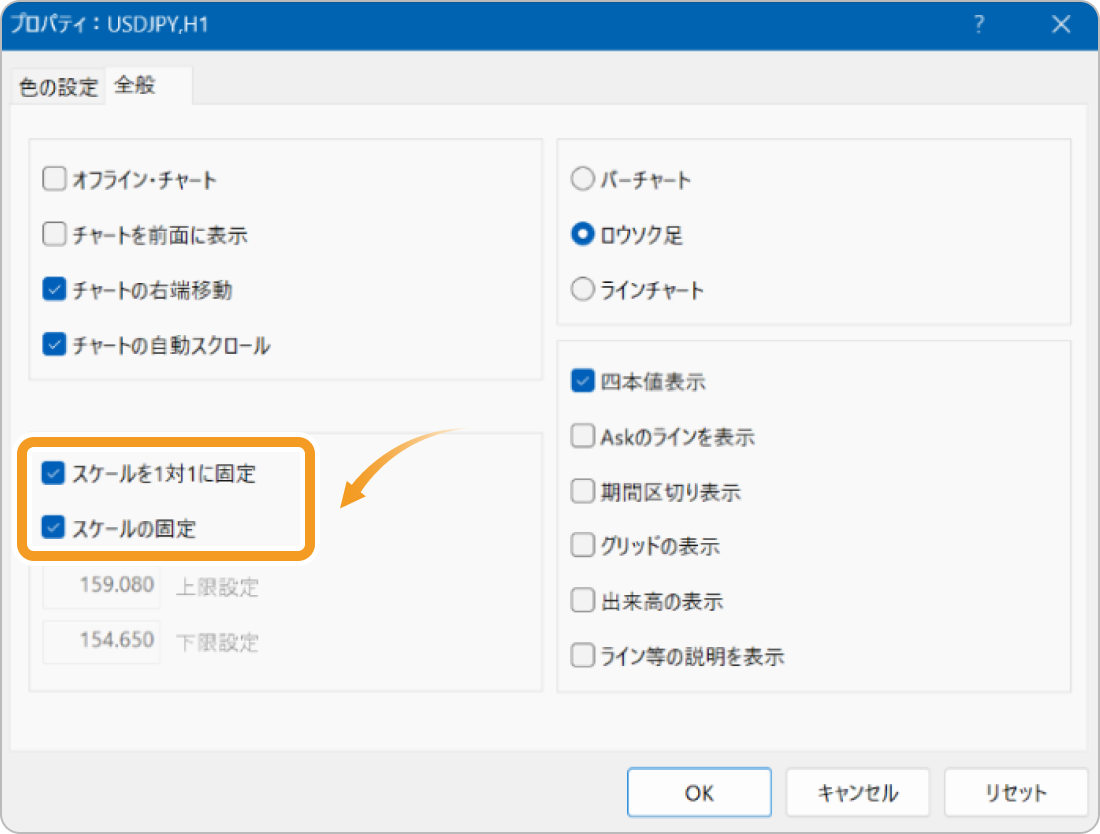
Task: Click the リセット button
Action: 1016,793
